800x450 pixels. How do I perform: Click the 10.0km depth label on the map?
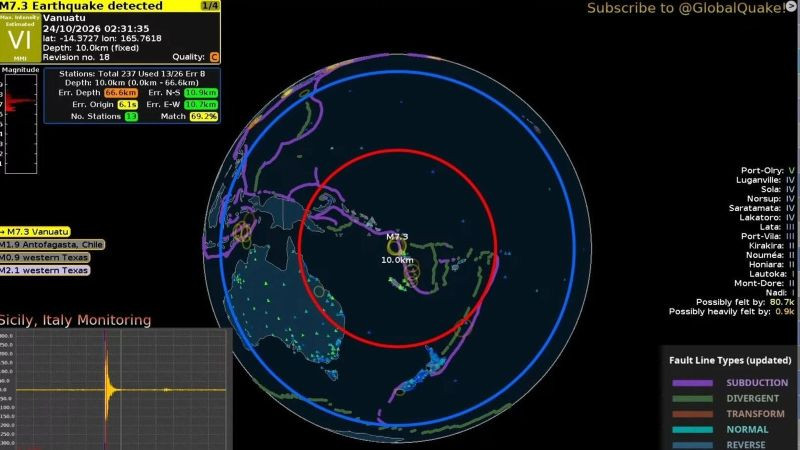point(397,260)
